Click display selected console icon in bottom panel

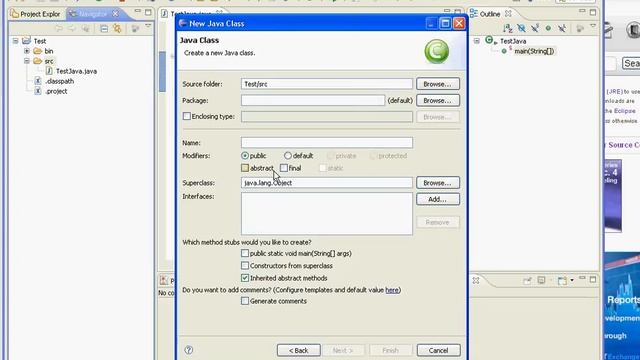click(541, 280)
